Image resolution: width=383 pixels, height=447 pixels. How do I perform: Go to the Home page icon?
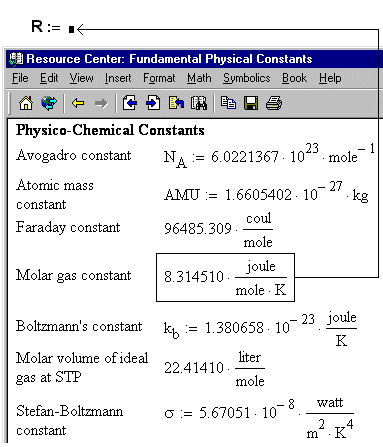tap(26, 103)
